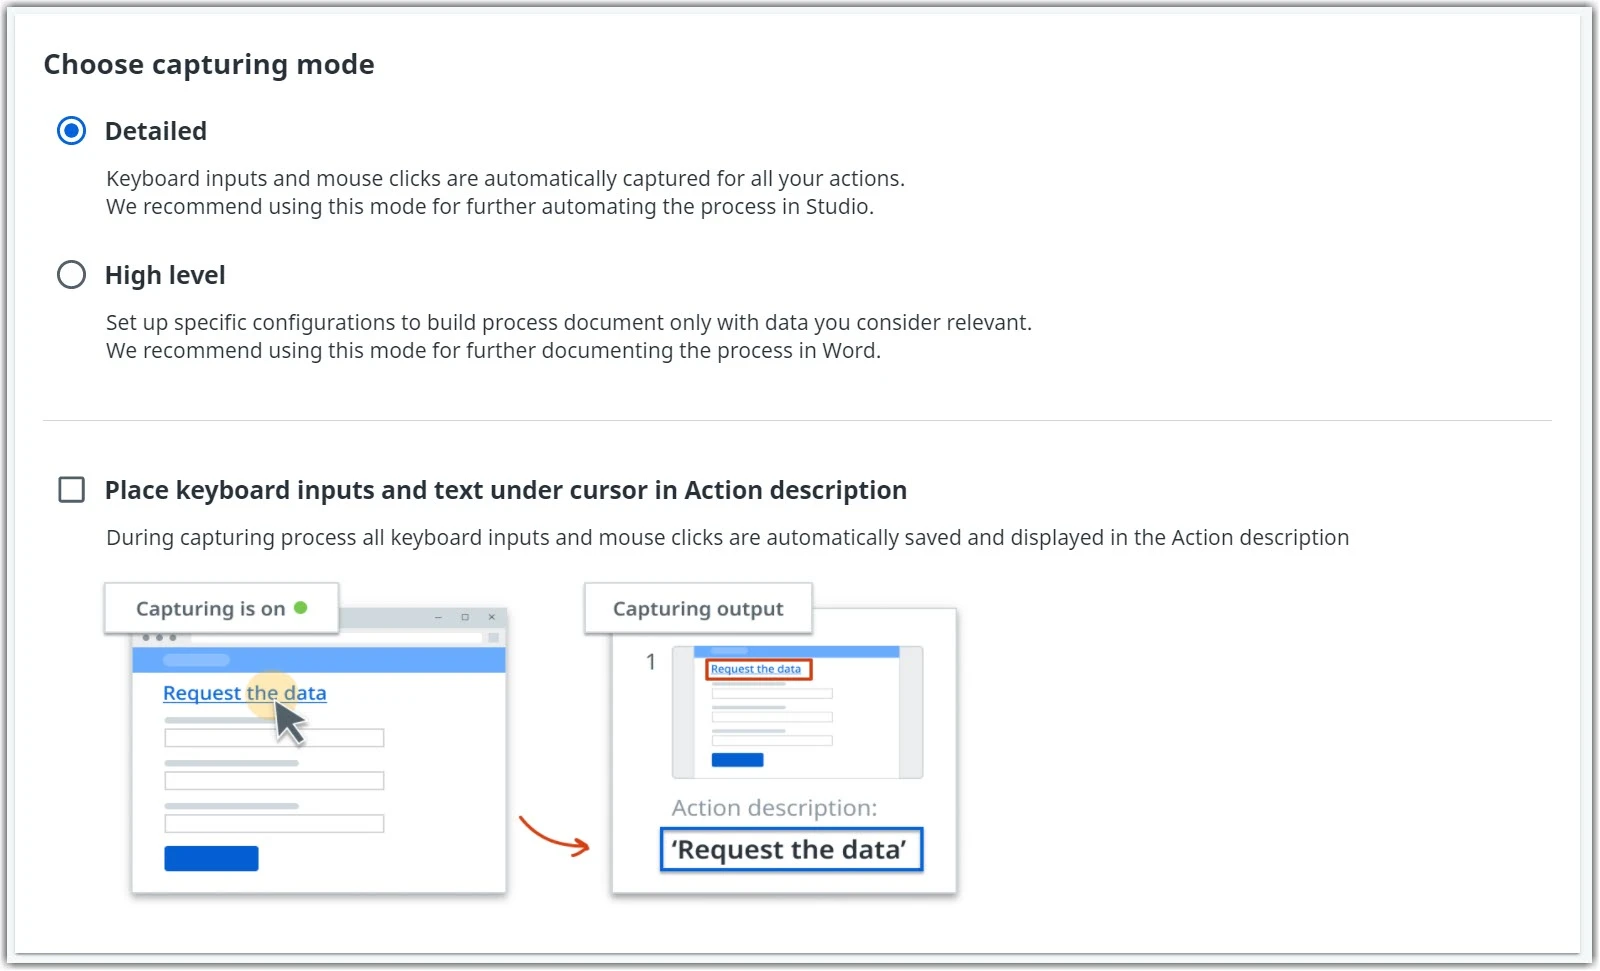Select the High level radio button
The width and height of the screenshot is (1600, 971).
coord(71,275)
